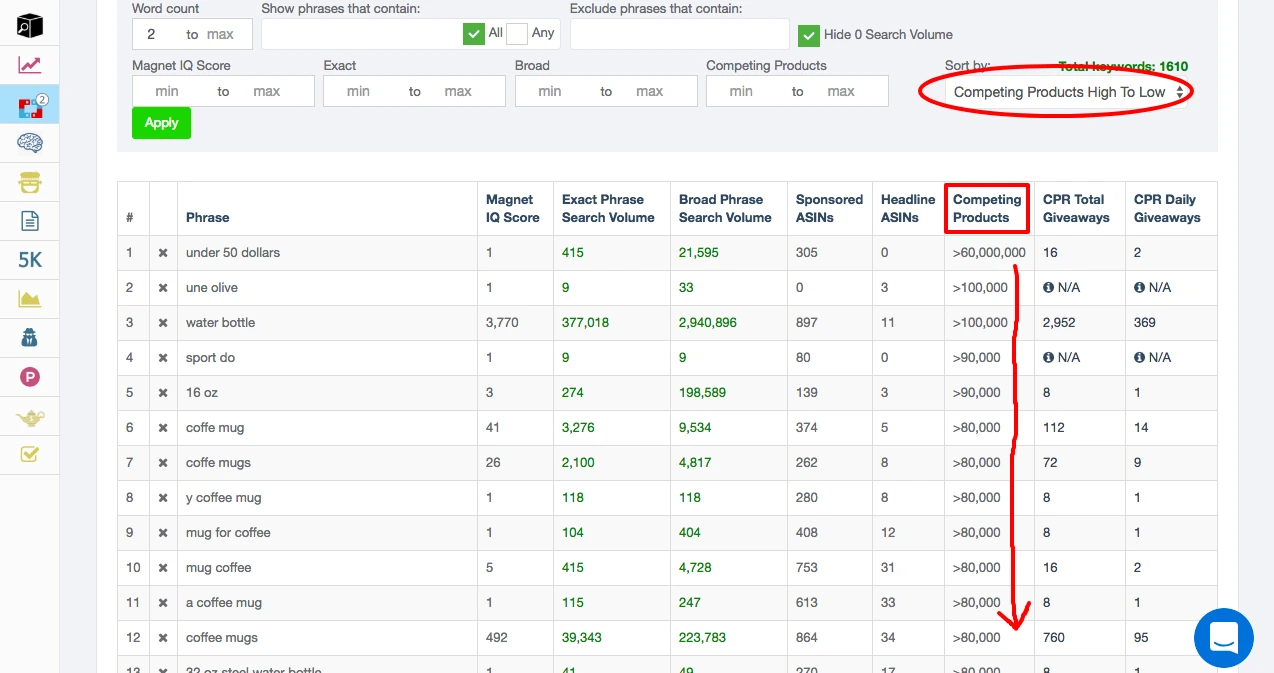Screen dimensions: 1274x673
Task: Click the Competing Products column header
Action: (x=986, y=208)
